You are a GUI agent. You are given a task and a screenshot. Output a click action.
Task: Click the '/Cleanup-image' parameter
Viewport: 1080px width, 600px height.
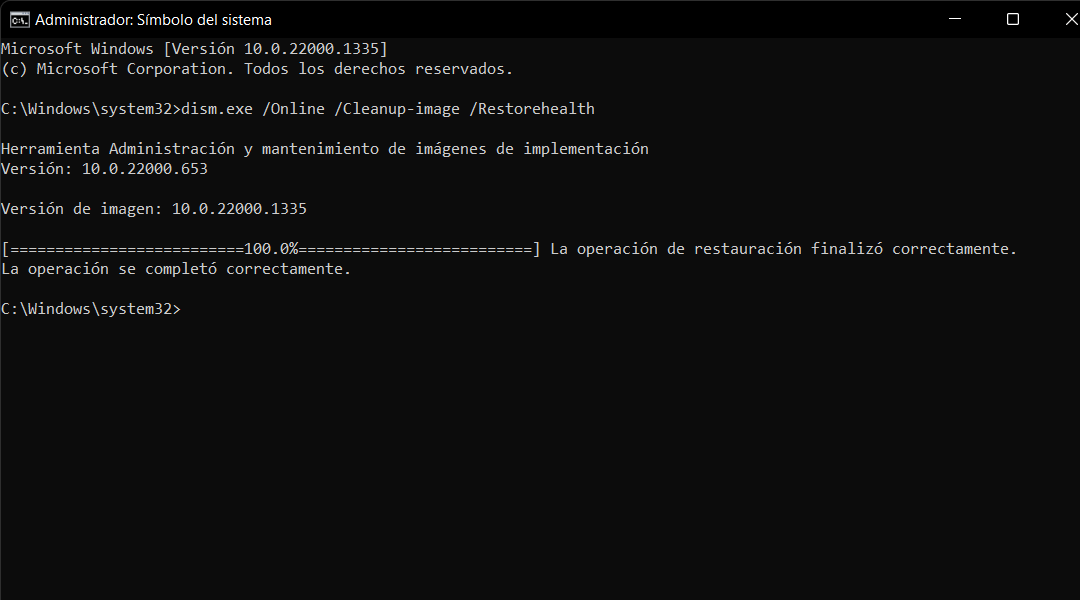(397, 109)
